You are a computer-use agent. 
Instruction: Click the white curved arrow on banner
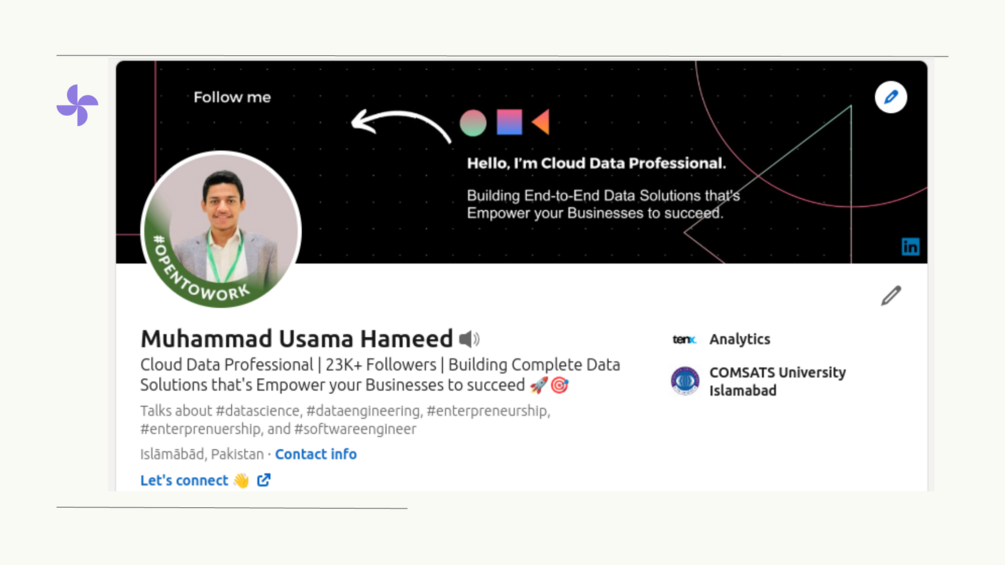[400, 122]
